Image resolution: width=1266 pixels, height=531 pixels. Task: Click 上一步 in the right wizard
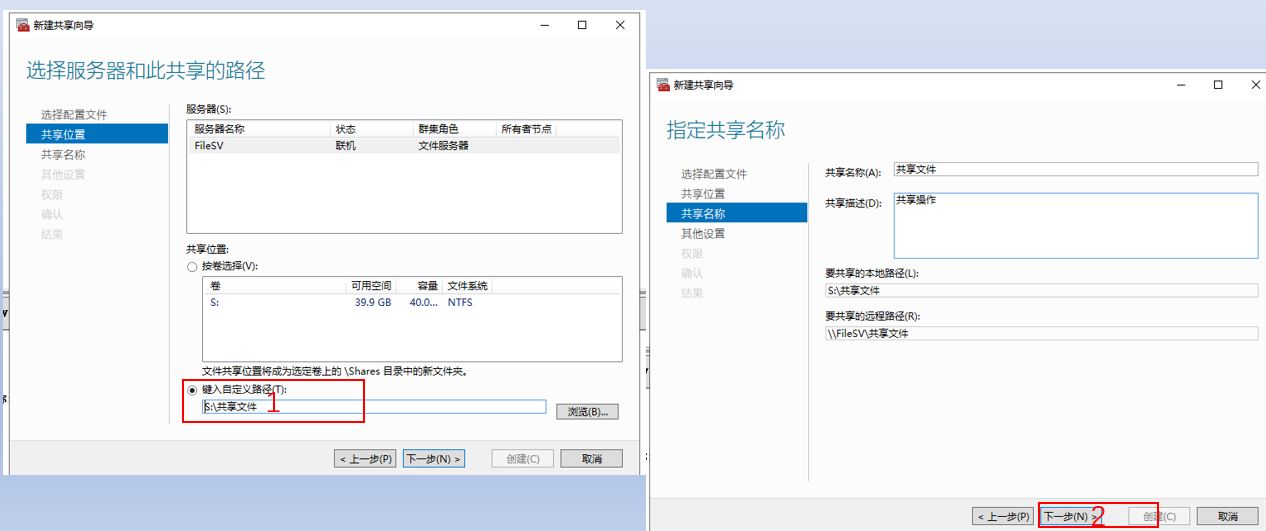[1004, 516]
